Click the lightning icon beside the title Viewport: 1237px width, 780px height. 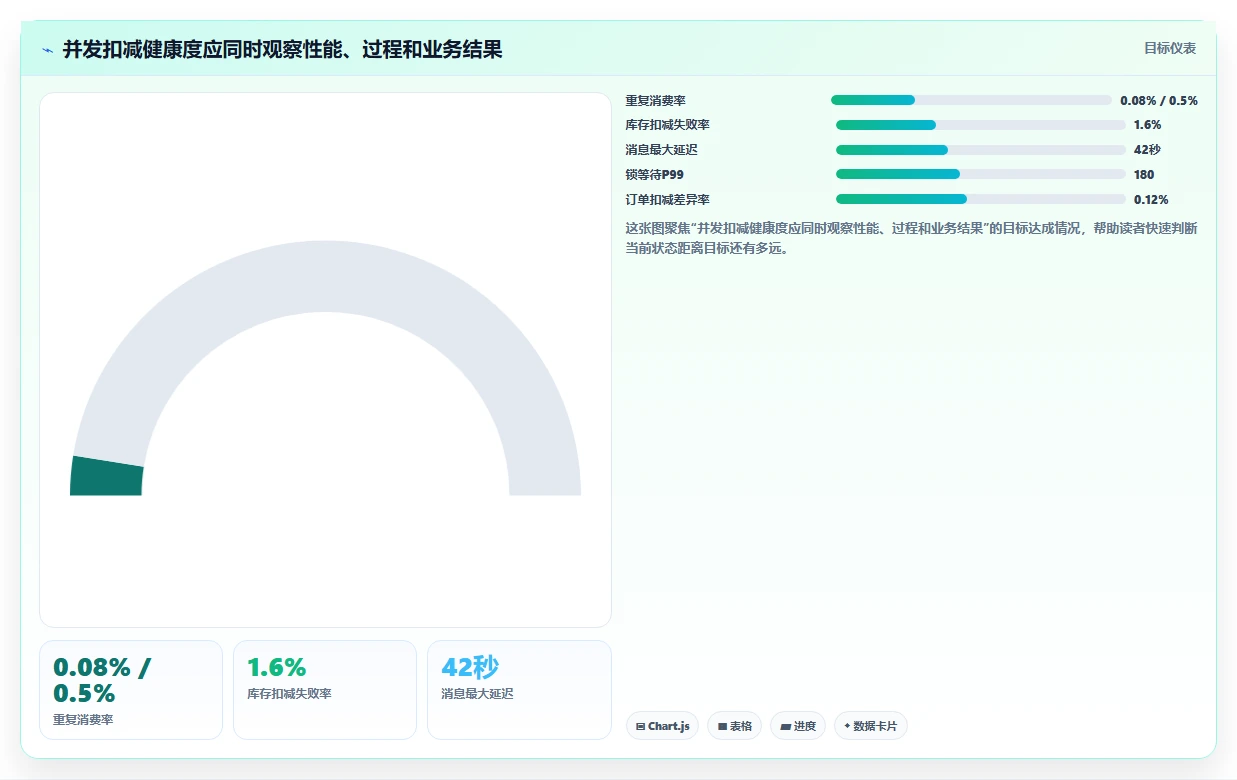click(x=48, y=50)
